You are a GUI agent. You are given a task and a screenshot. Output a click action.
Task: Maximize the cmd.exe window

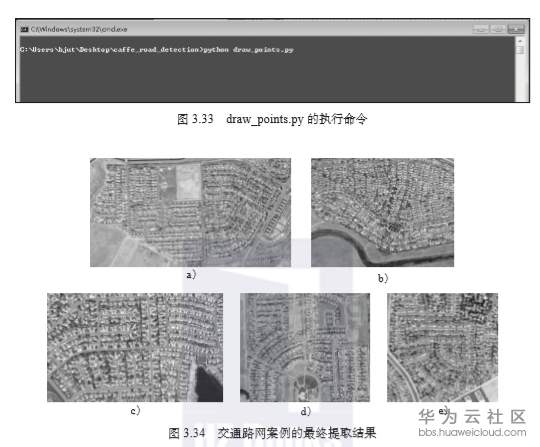coord(498,29)
